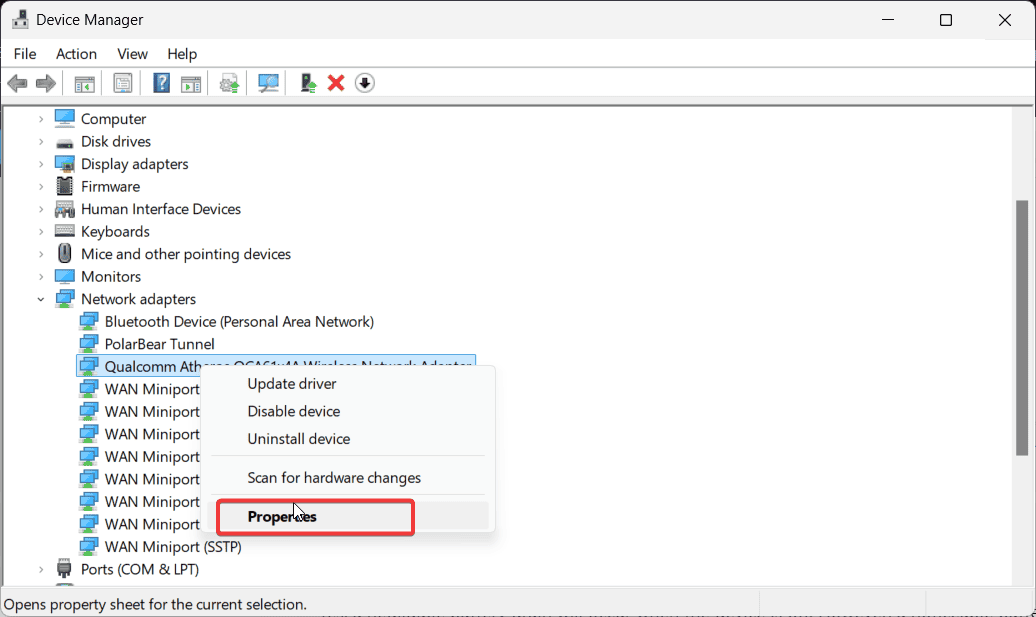The image size is (1036, 617).
Task: Open the Action menu
Action: click(x=76, y=54)
